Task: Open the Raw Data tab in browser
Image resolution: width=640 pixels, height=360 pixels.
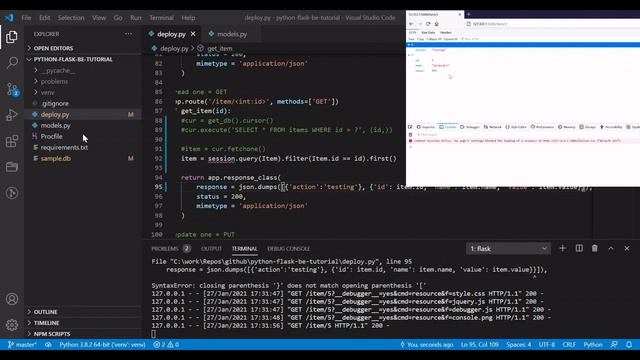Action: tap(428, 32)
